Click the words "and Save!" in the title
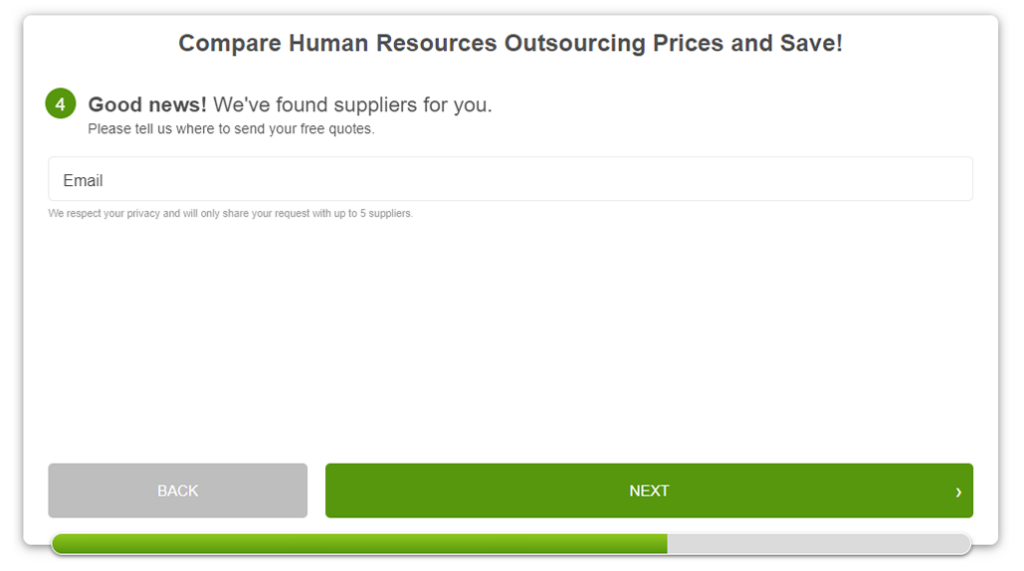Image resolution: width=1024 pixels, height=571 pixels. point(787,43)
